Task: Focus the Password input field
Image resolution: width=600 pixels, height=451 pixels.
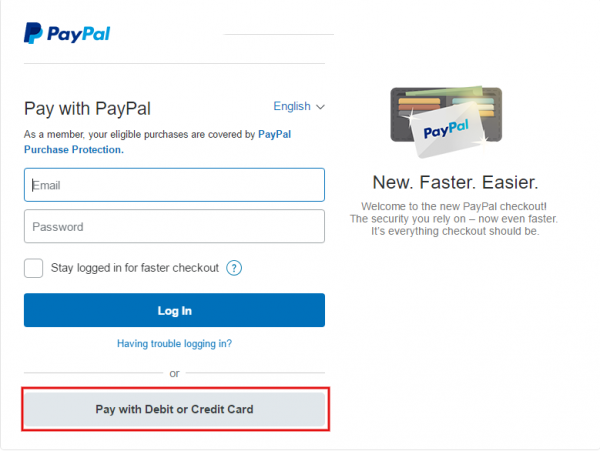Action: tap(174, 226)
